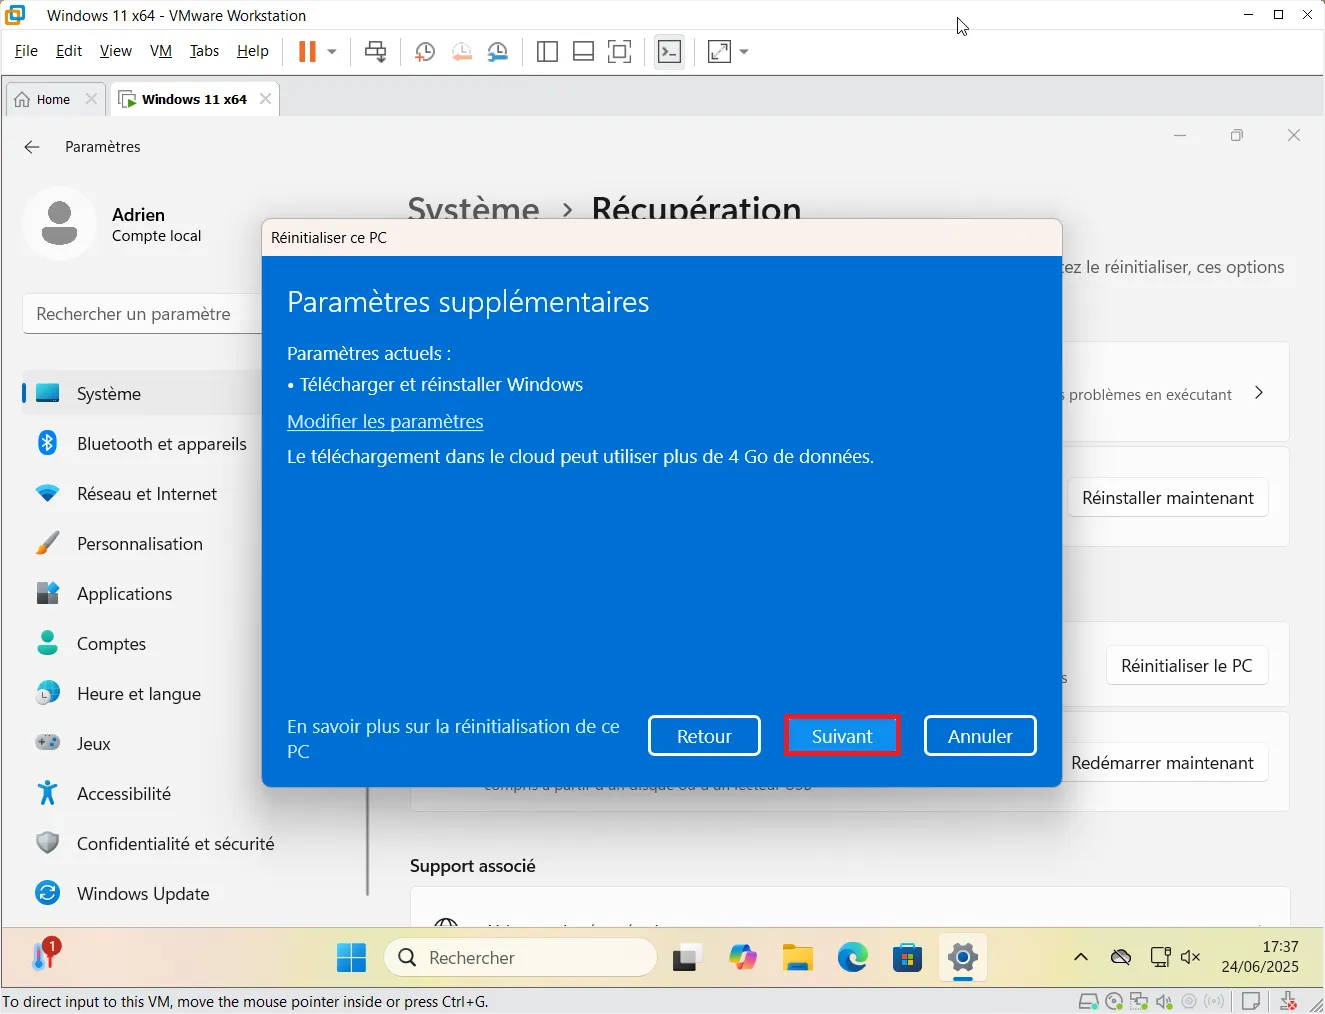Click the OneDrive cloud tray icon
The width and height of the screenshot is (1325, 1014).
[x=1121, y=958]
